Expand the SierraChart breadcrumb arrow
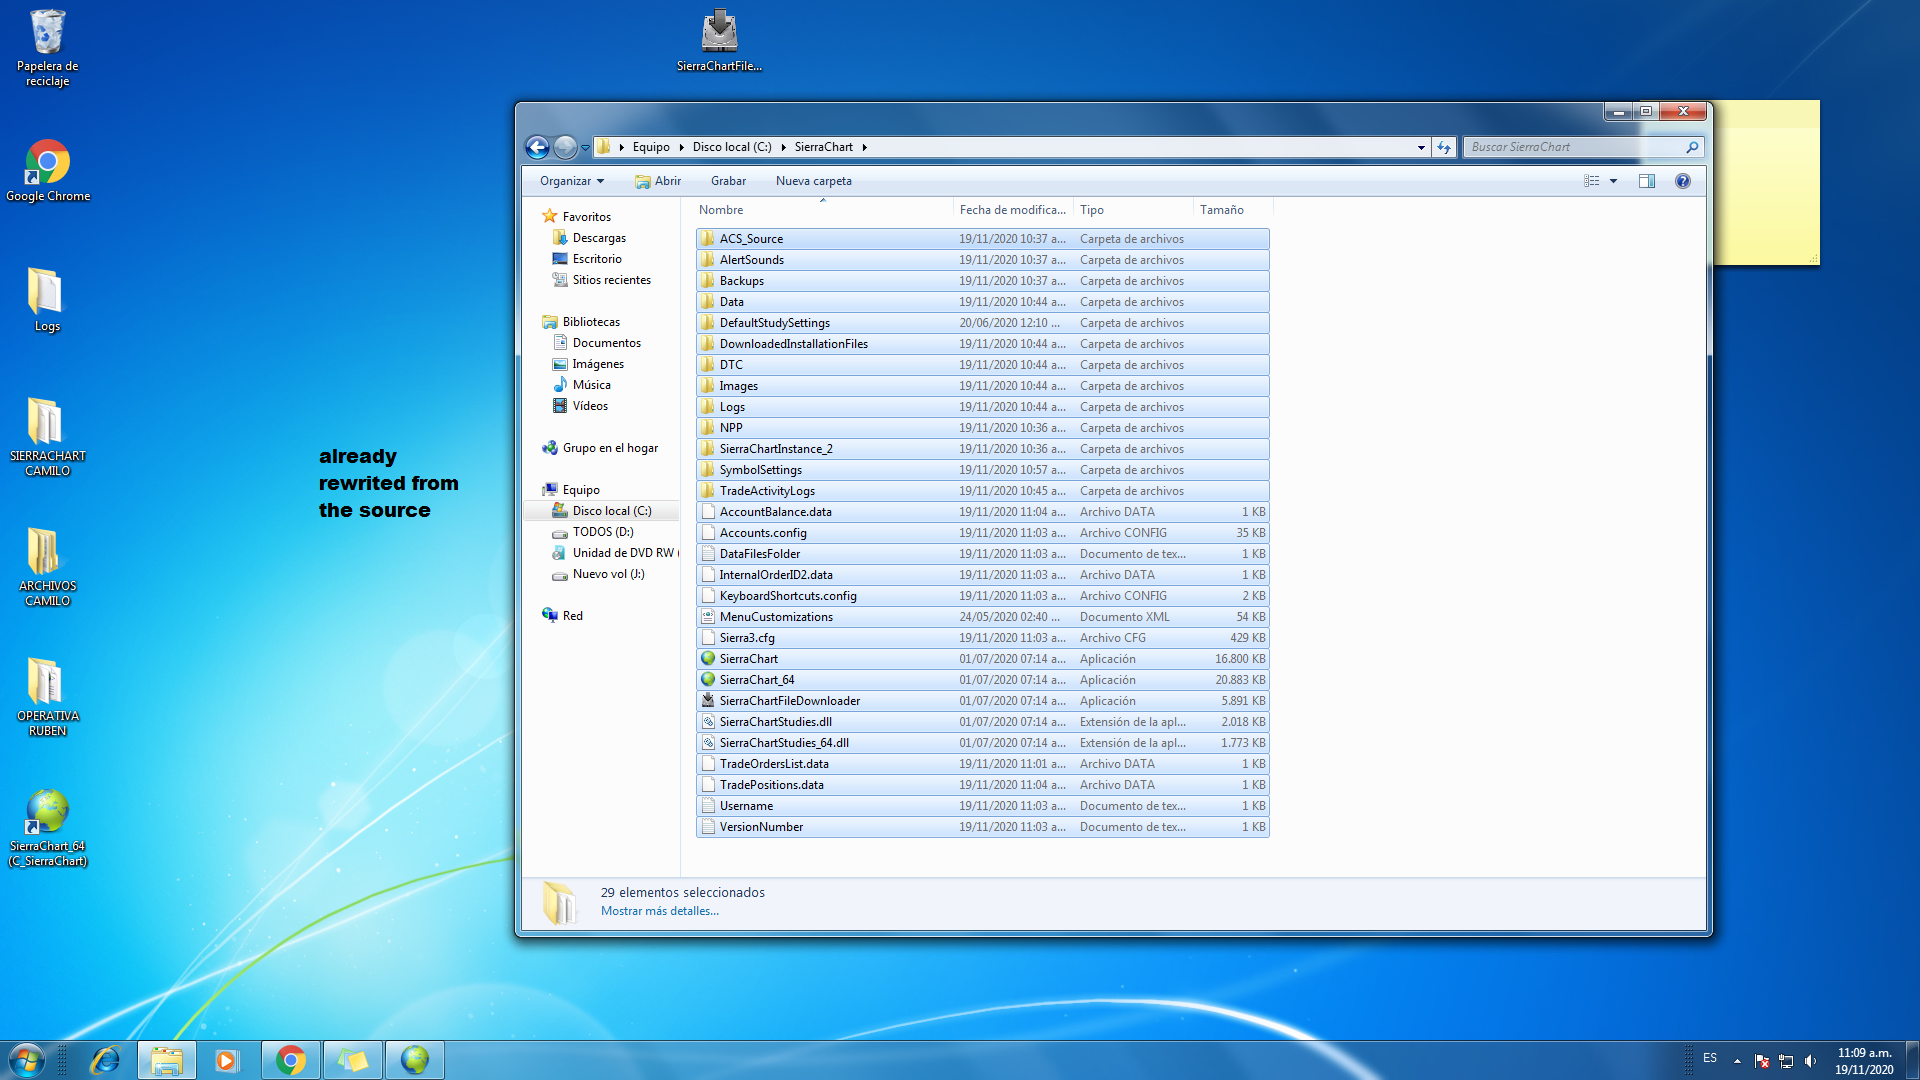1920x1080 pixels. [x=865, y=147]
